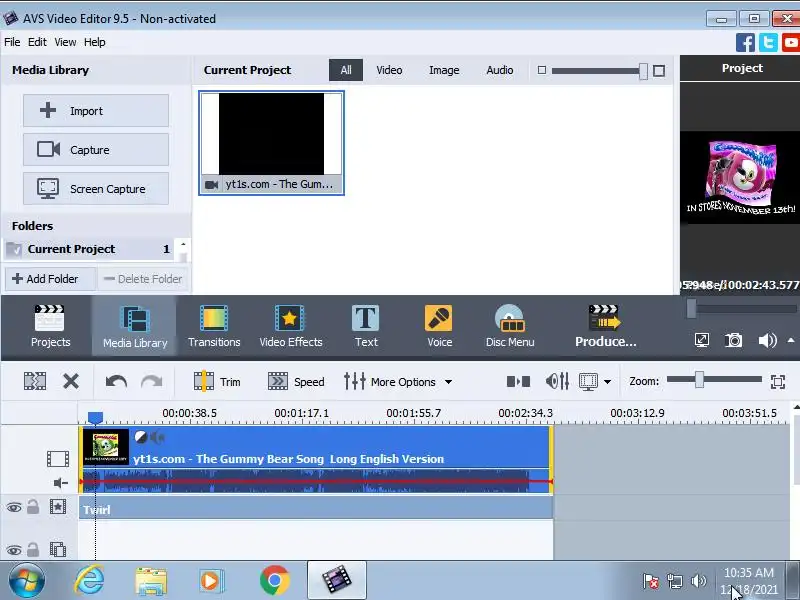800x600 pixels.
Task: Adjust the timeline Zoom slider
Action: (699, 380)
